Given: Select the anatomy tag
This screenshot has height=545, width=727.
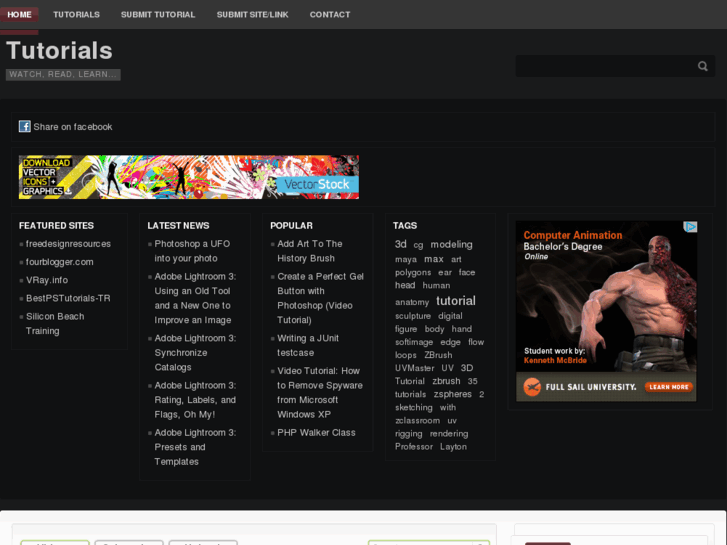Looking at the screenshot, I should click(412, 302).
